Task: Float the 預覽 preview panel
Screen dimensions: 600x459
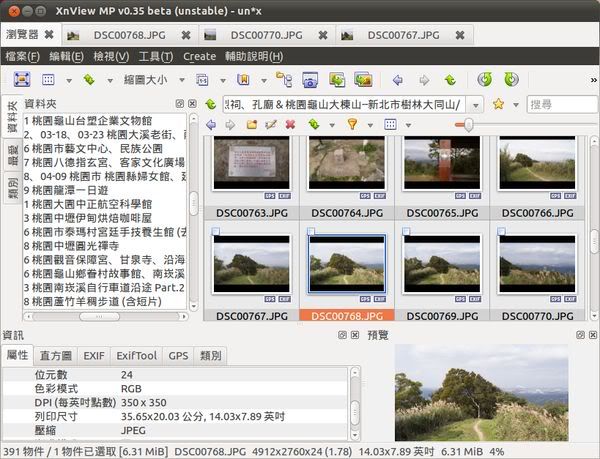Action: coord(580,335)
